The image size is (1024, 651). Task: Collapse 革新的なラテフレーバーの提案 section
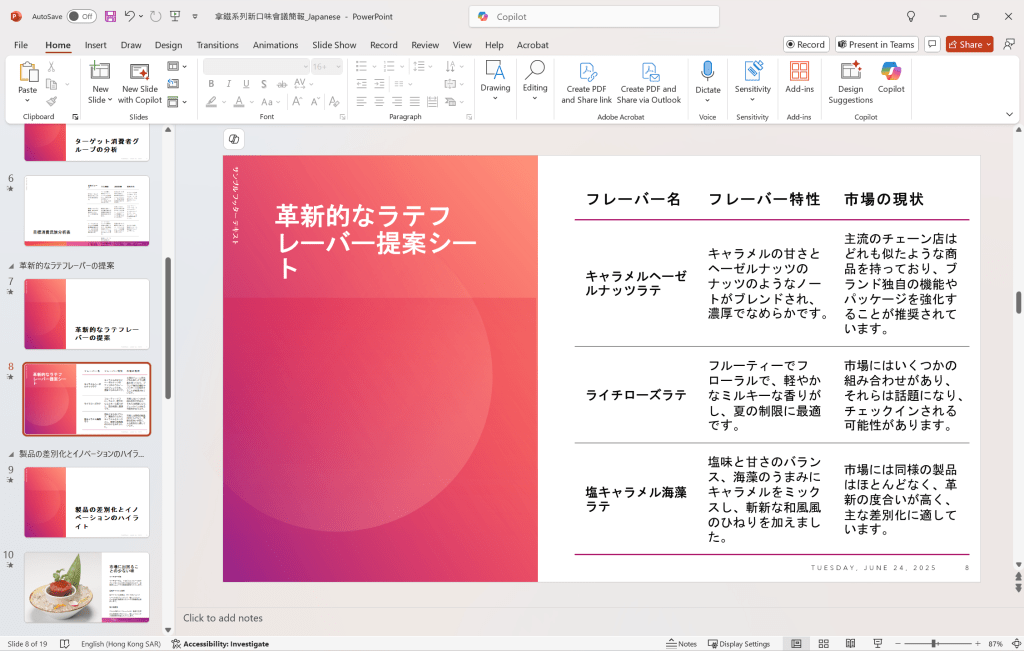coord(11,266)
